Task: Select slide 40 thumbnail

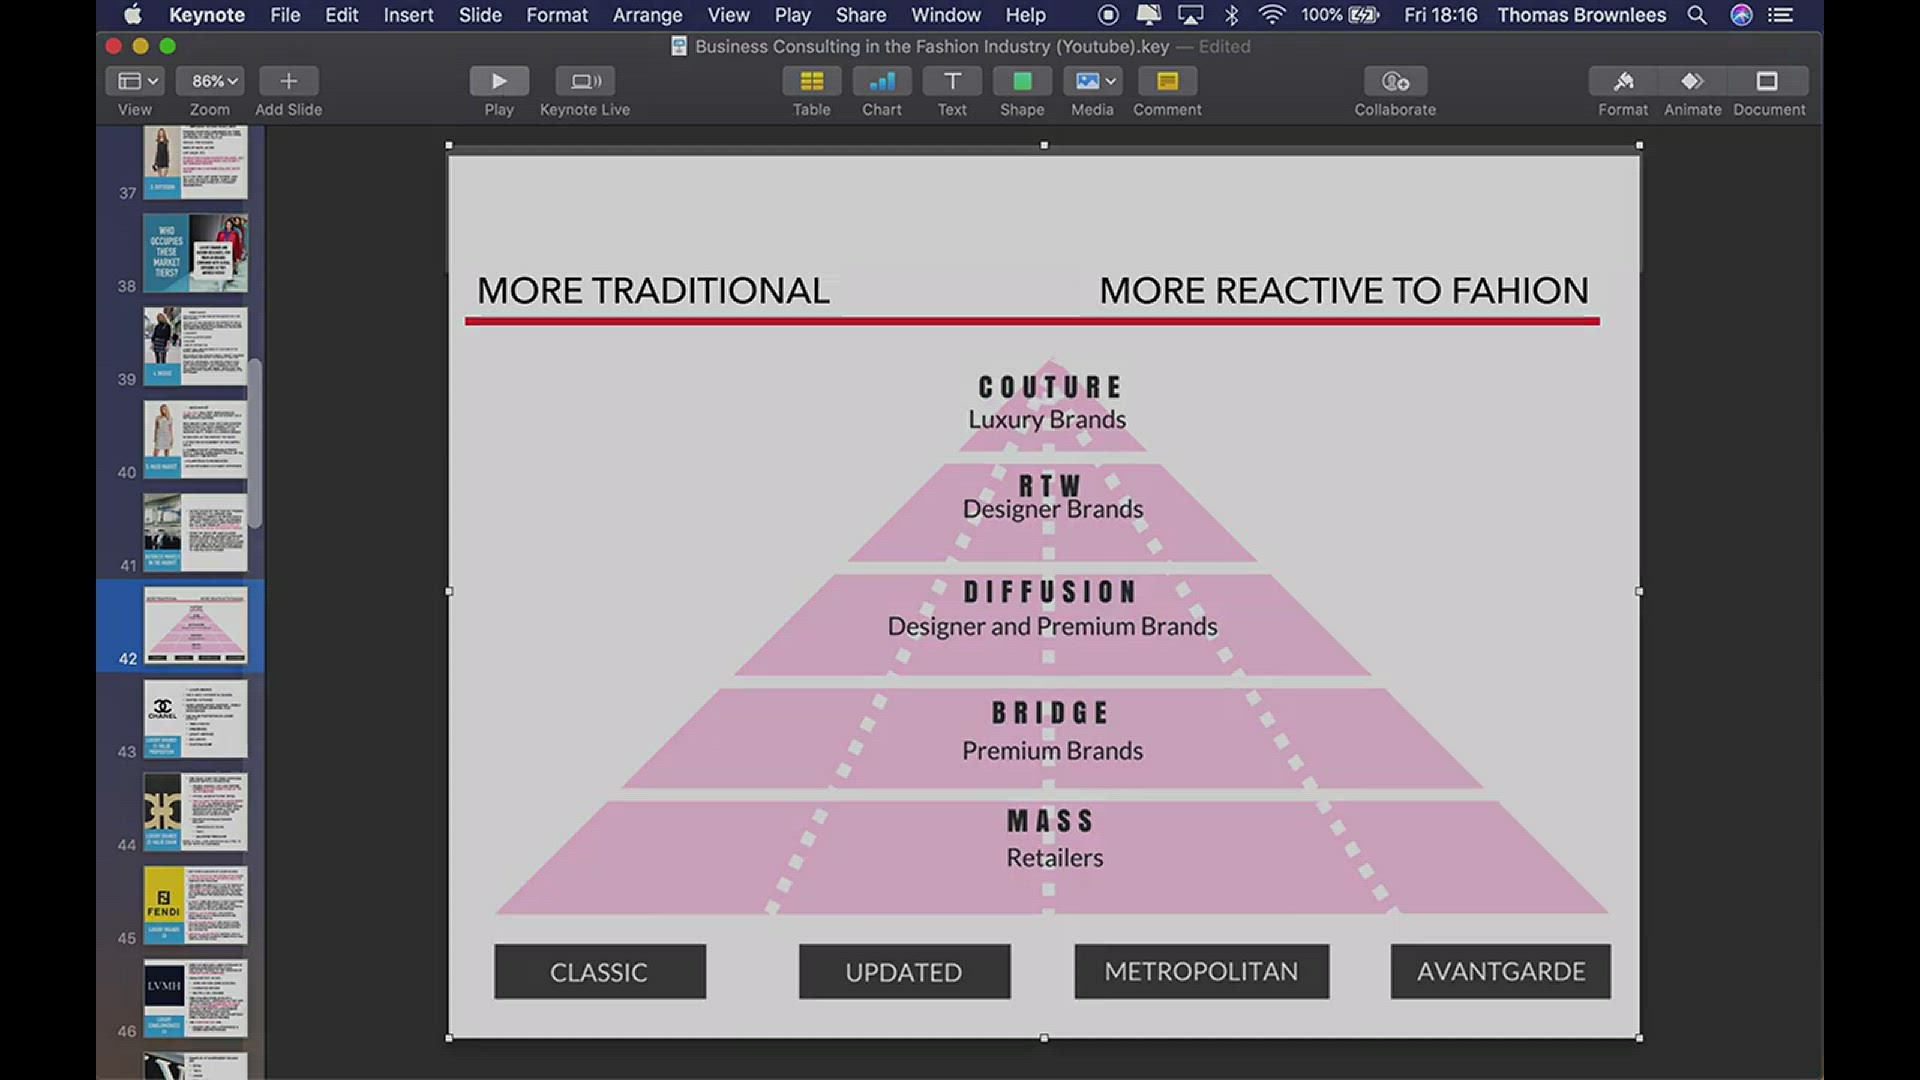Action: point(195,439)
